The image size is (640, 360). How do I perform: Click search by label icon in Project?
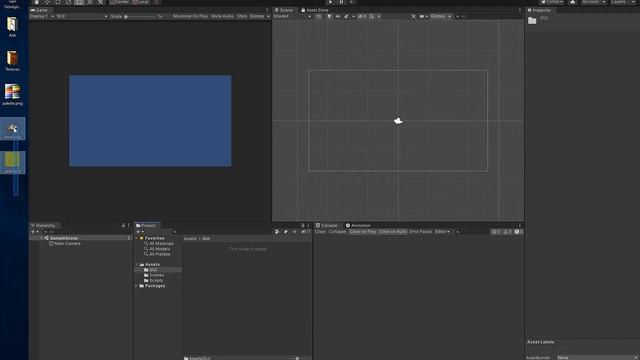point(286,232)
